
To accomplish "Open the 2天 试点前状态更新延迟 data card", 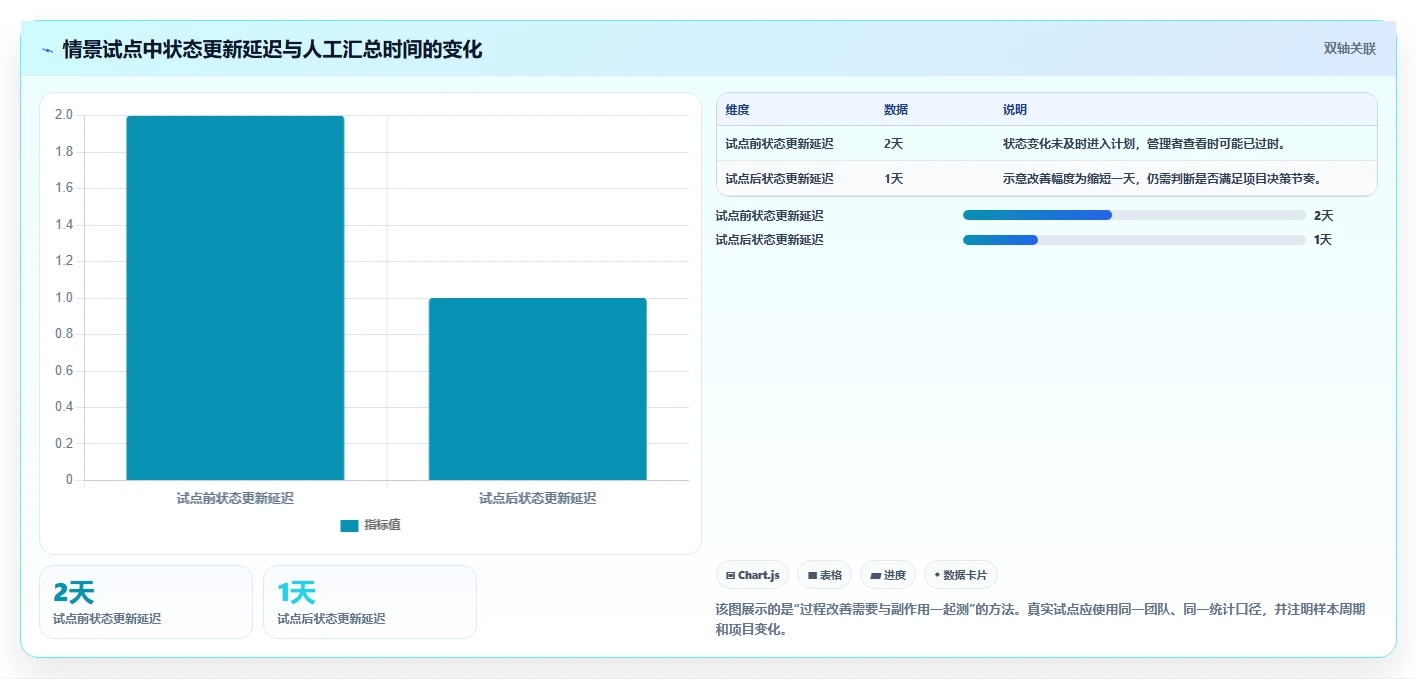I will click(146, 602).
